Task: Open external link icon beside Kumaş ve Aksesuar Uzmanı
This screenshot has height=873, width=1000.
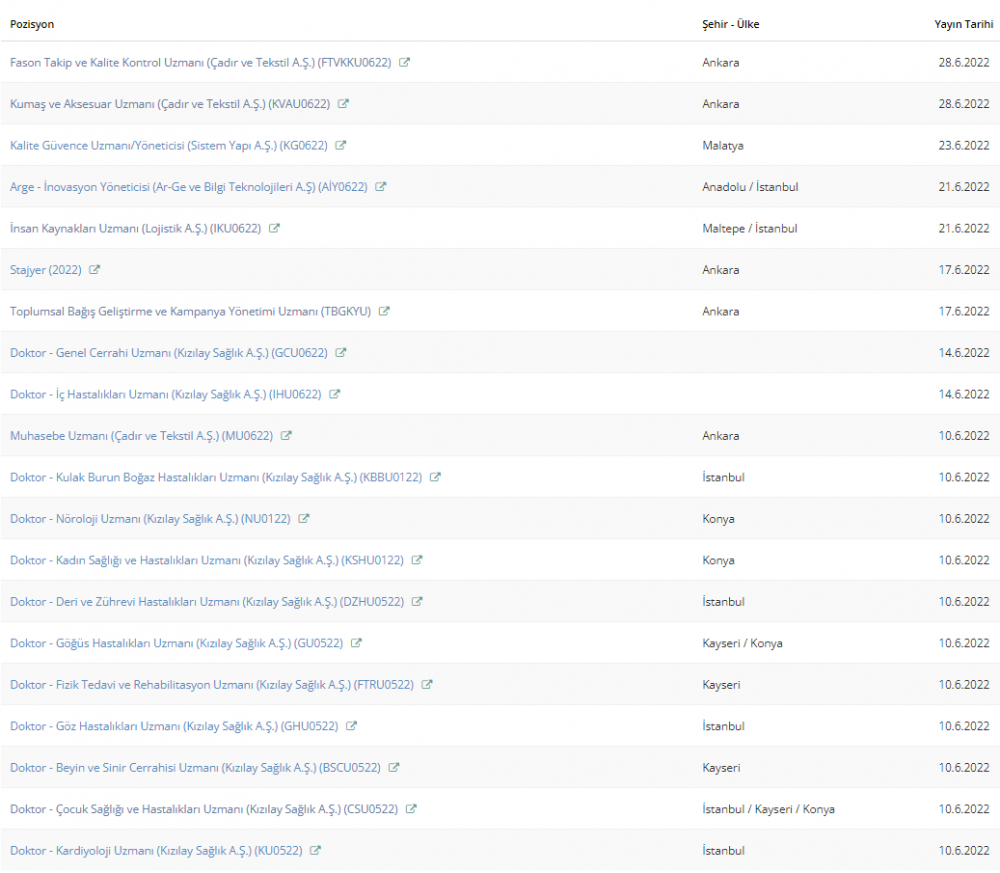Action: point(343,104)
